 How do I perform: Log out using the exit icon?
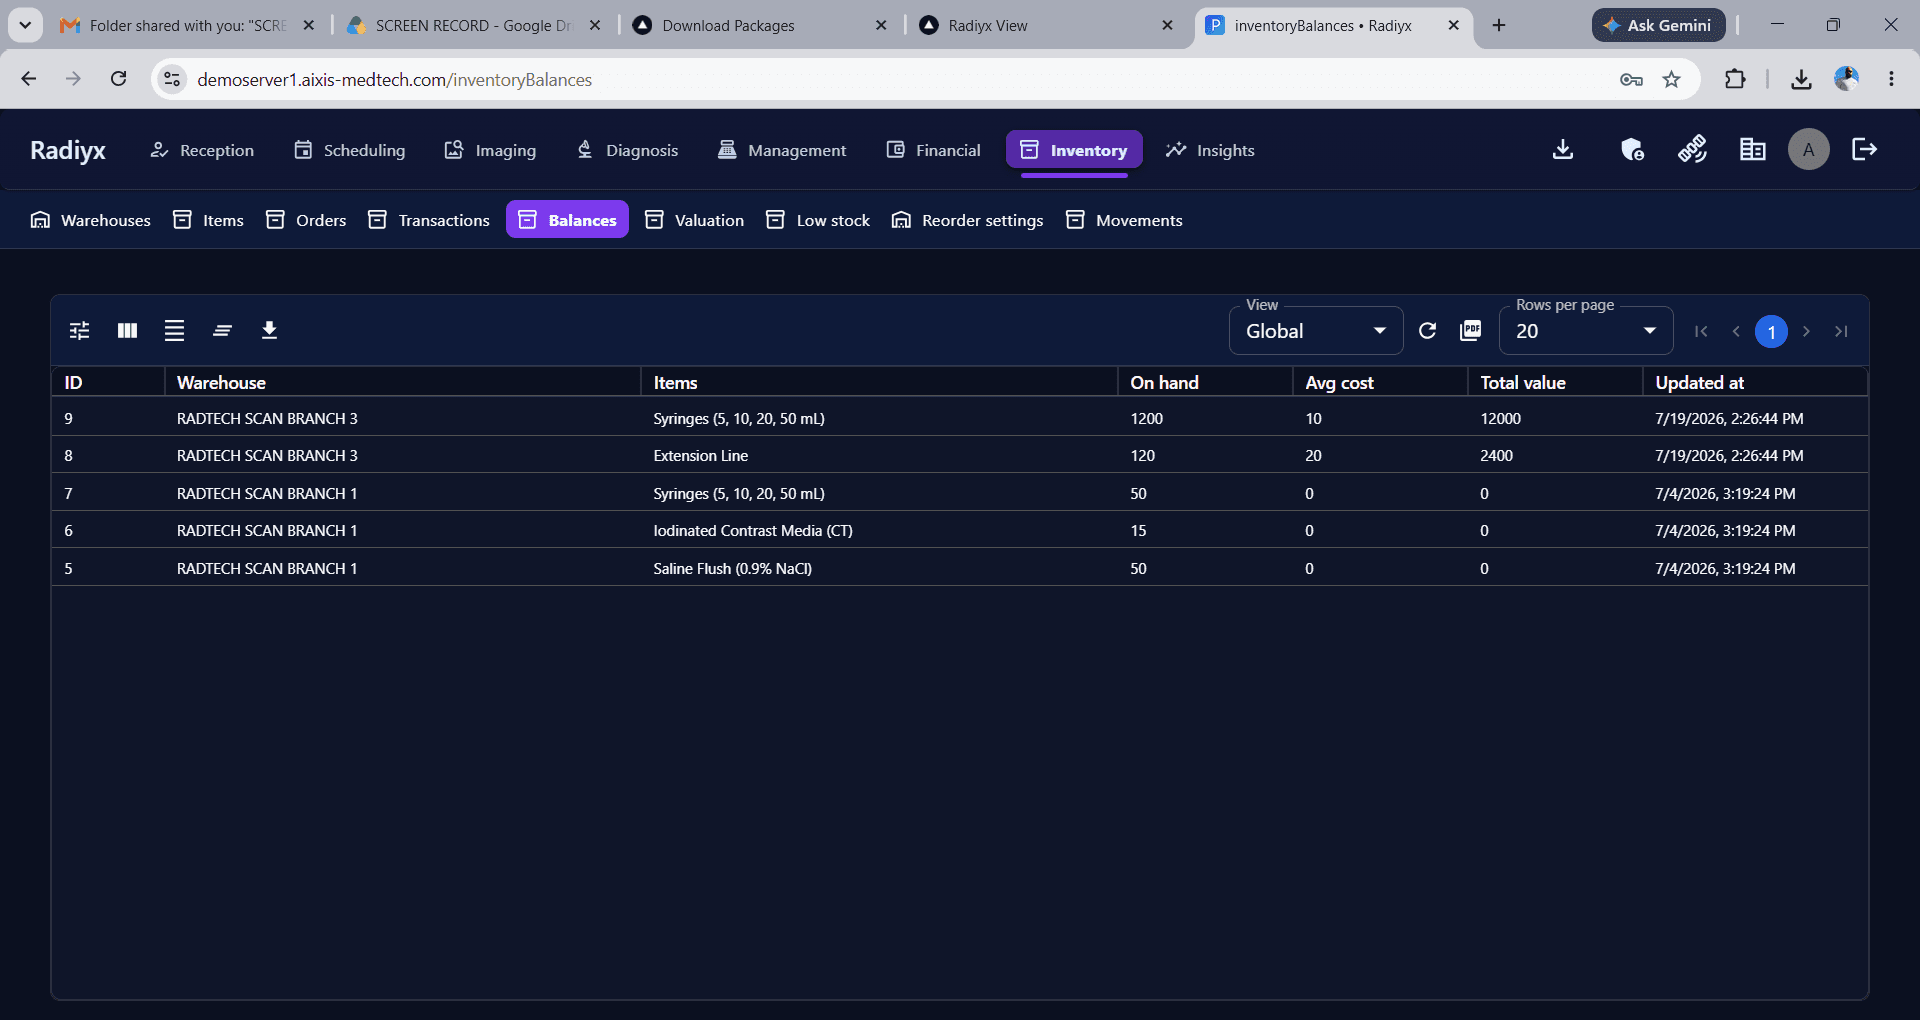click(x=1864, y=150)
